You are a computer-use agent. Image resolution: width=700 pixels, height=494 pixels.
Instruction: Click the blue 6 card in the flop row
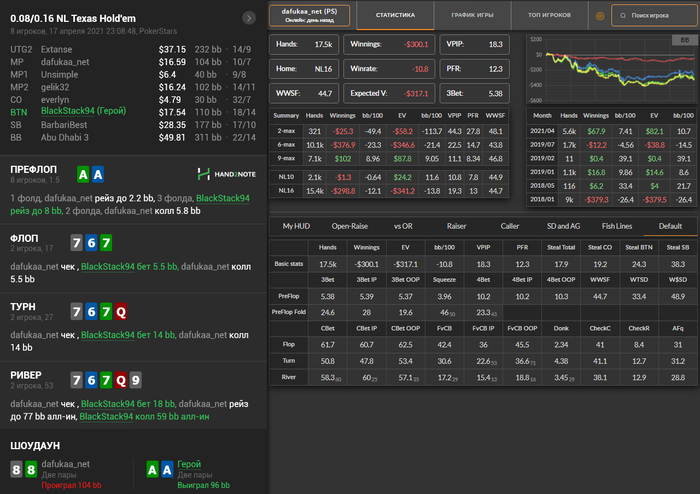[91, 243]
